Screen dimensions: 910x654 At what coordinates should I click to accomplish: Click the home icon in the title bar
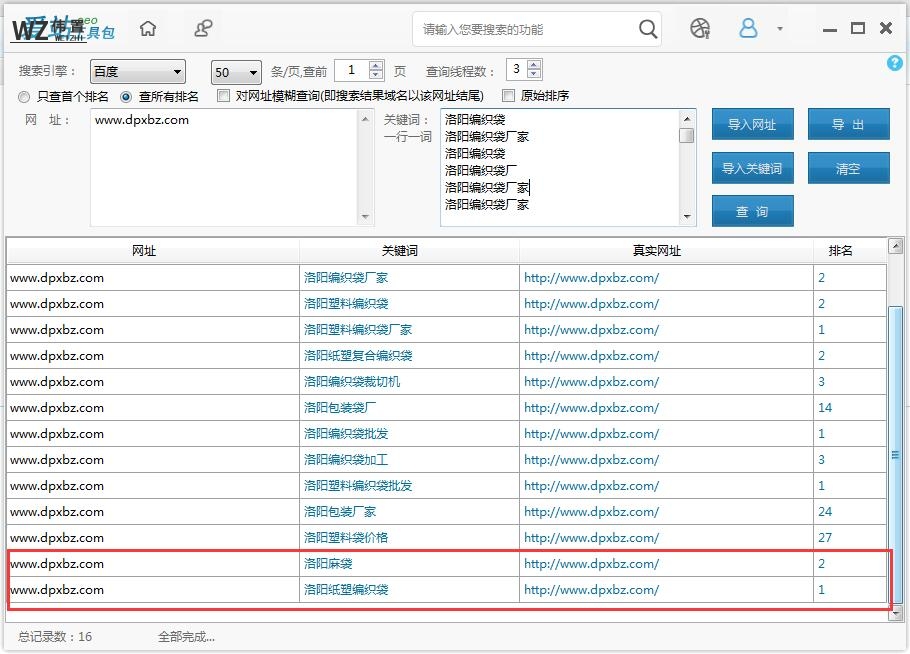[148, 29]
